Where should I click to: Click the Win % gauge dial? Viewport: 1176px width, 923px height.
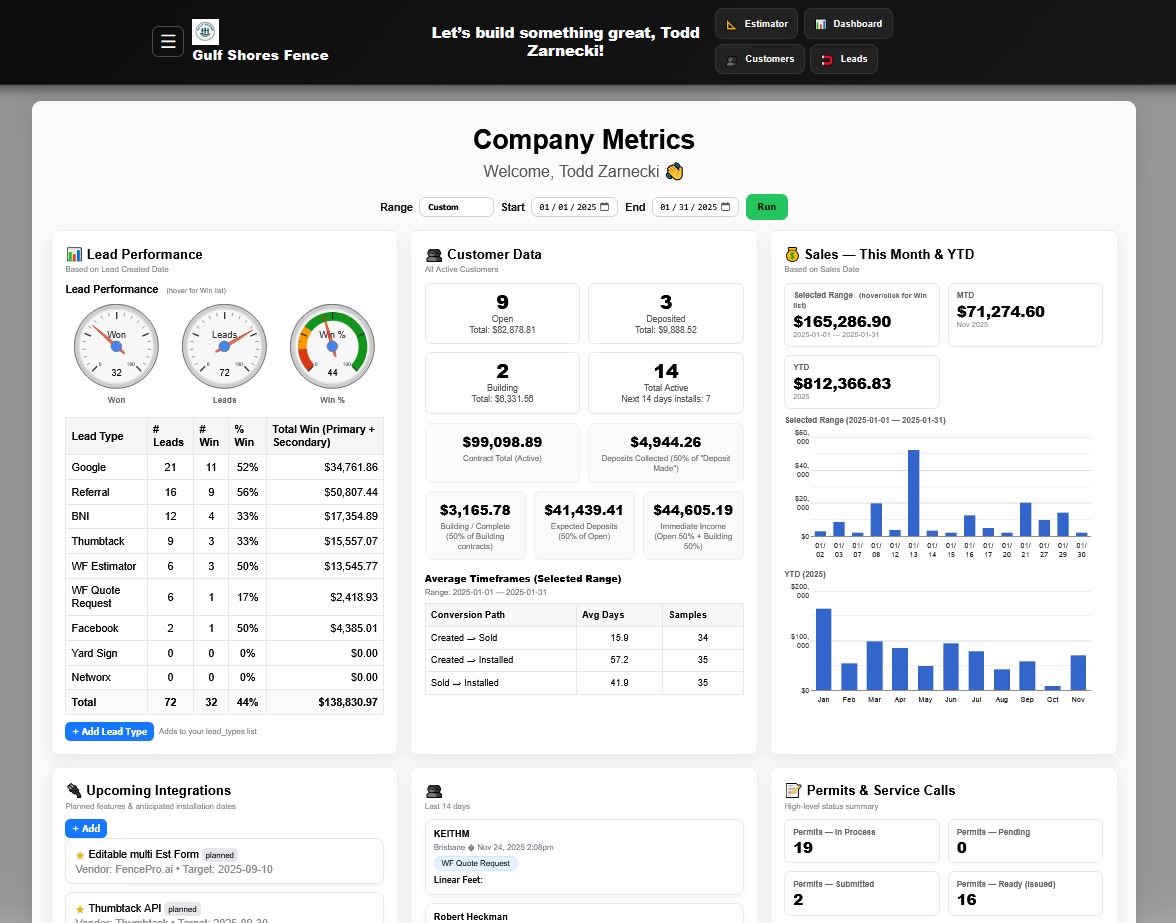pos(332,345)
